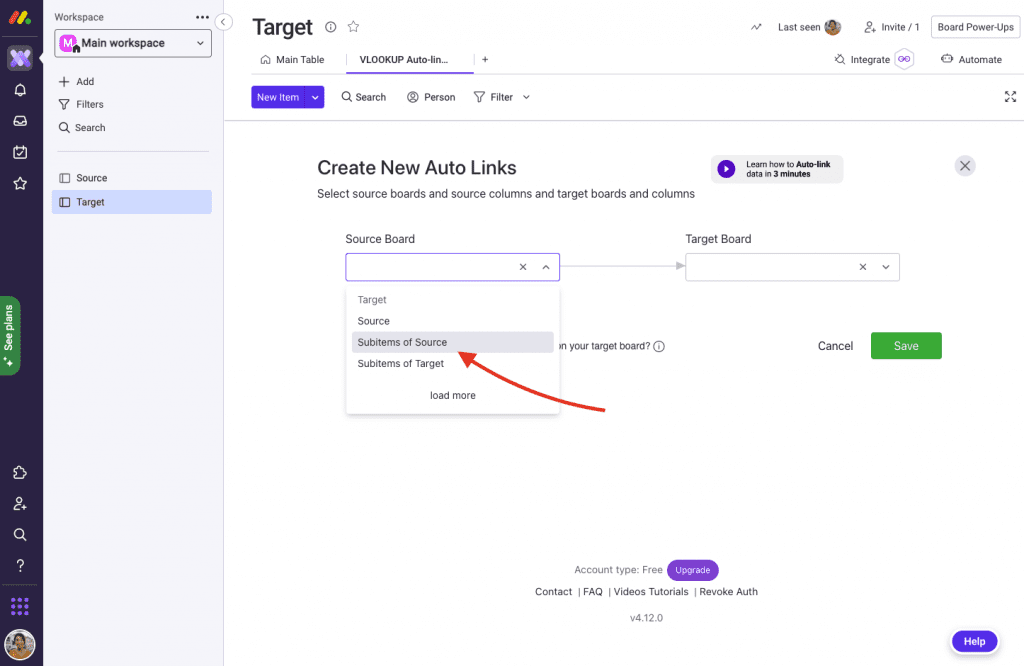Open the inbox icon in sidebar
The height and width of the screenshot is (666, 1024).
point(20,121)
